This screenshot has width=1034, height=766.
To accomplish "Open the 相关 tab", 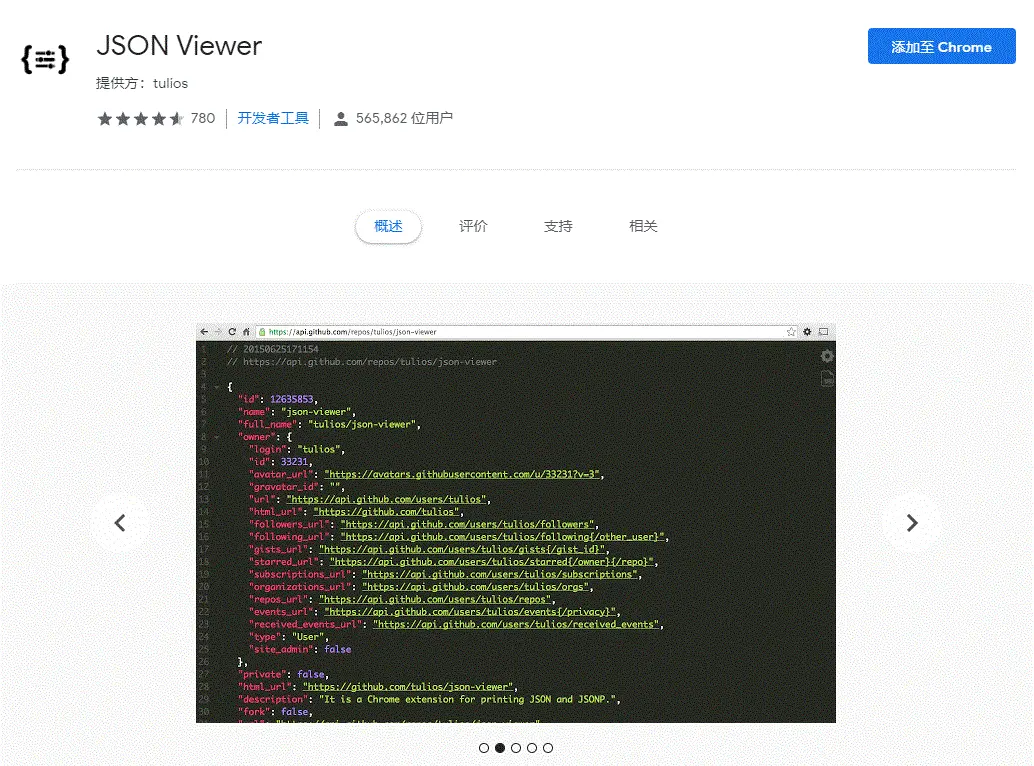I will 643,226.
